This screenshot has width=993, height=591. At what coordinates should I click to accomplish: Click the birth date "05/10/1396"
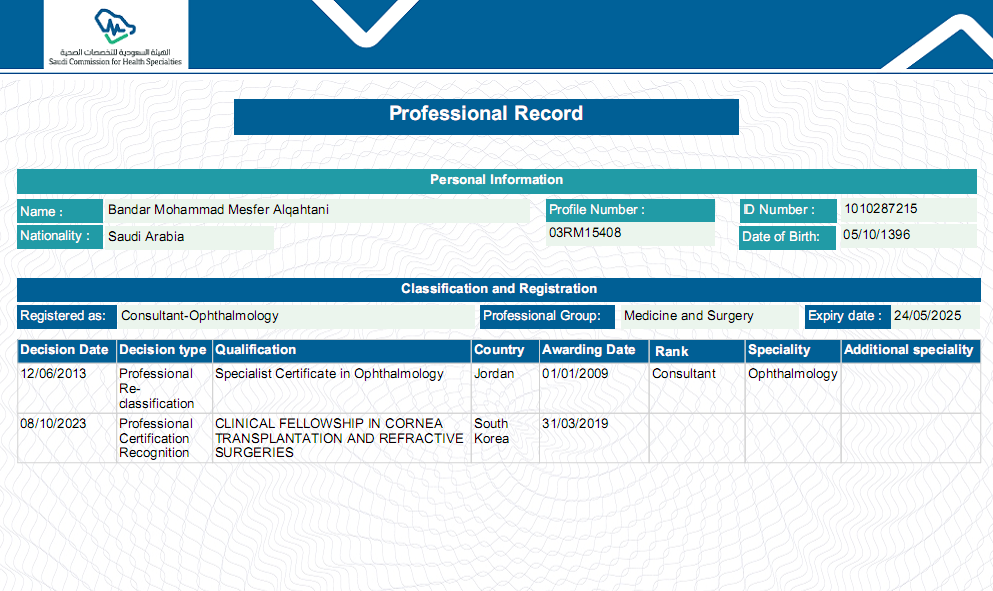pos(876,235)
